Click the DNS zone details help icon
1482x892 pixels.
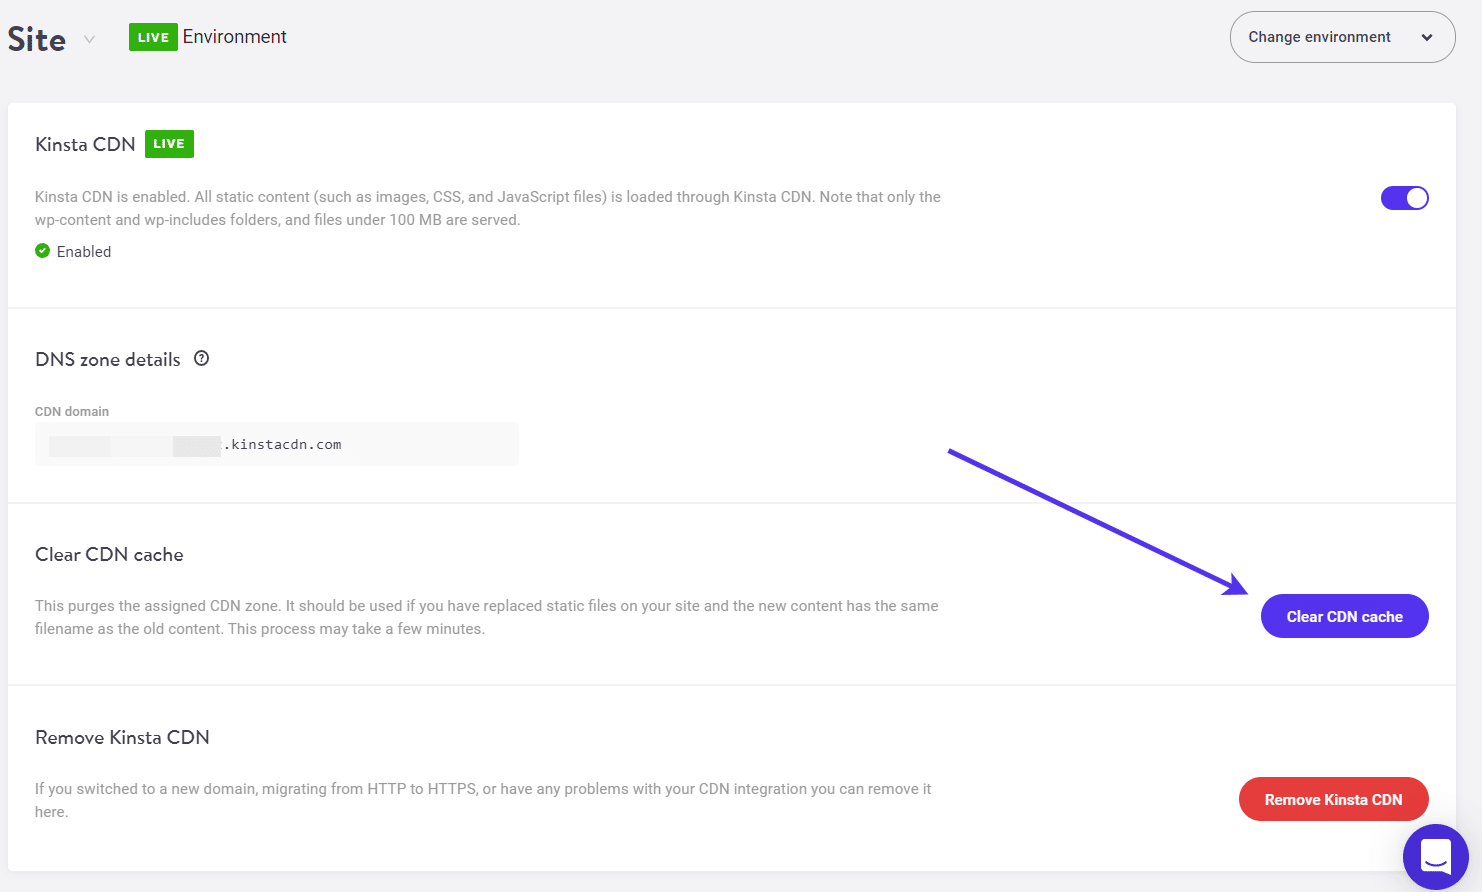point(201,357)
